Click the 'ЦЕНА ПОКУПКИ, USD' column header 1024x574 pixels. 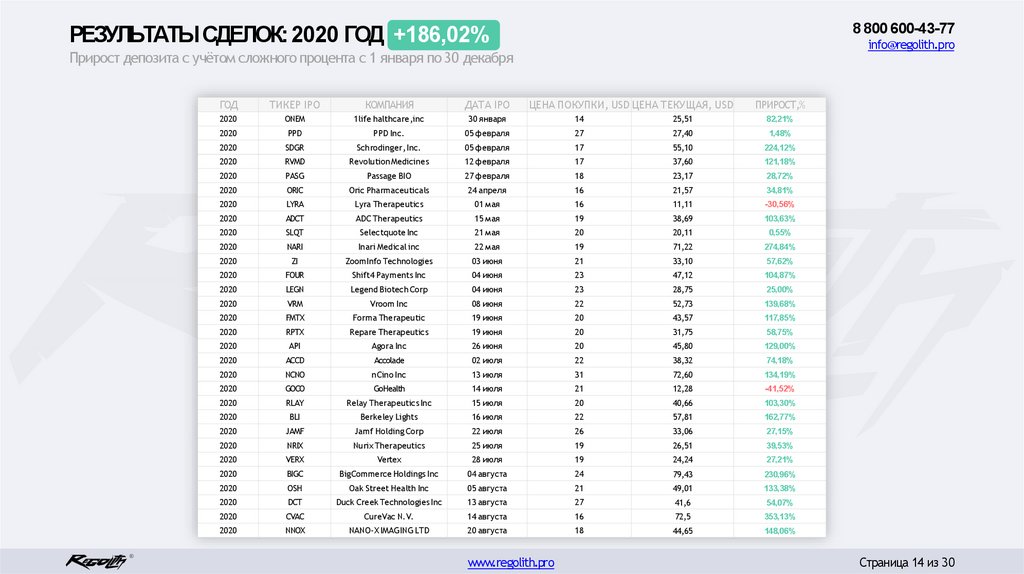[579, 104]
